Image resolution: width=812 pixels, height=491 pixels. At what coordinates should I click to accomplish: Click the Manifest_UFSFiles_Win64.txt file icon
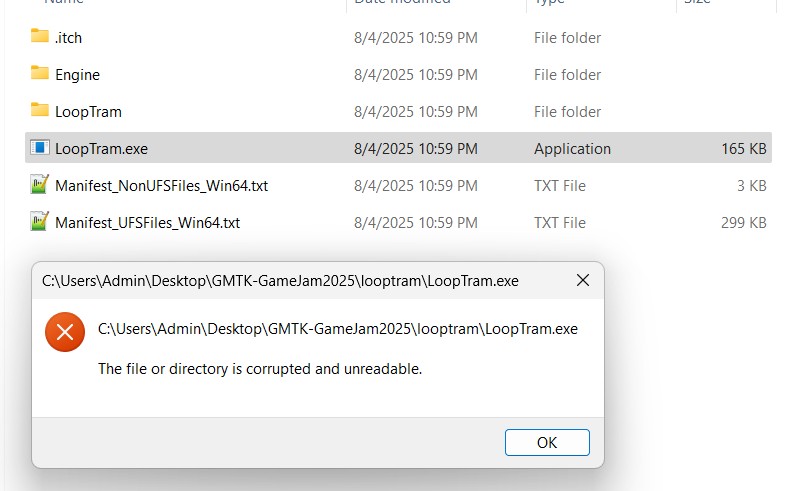tap(40, 222)
